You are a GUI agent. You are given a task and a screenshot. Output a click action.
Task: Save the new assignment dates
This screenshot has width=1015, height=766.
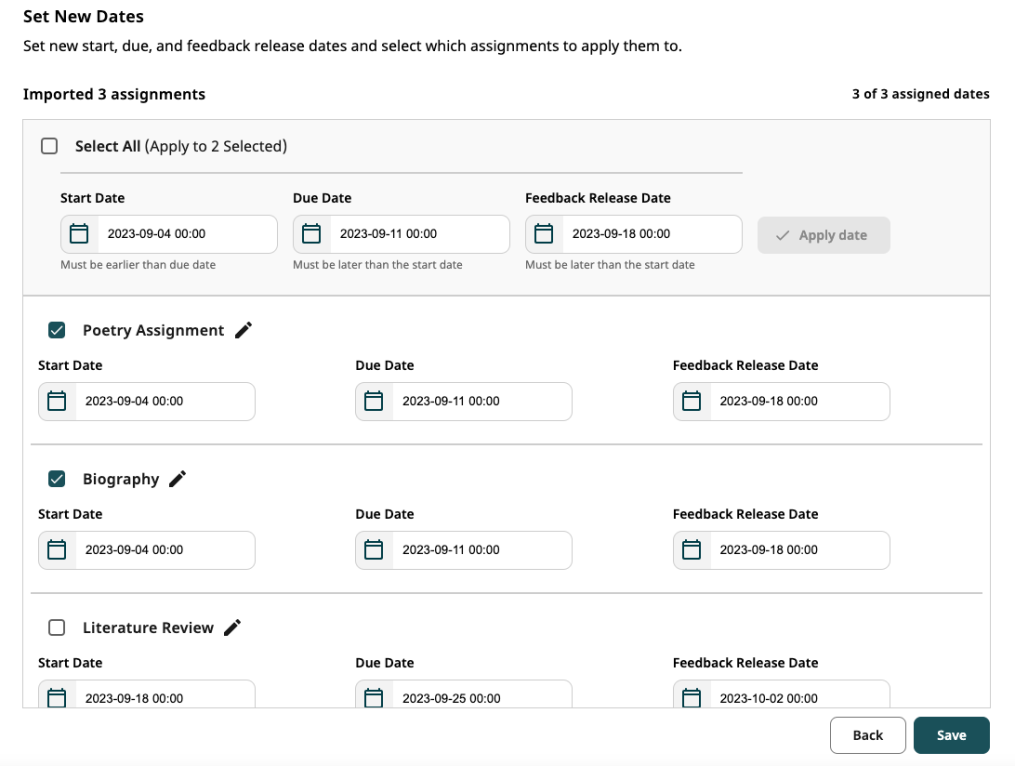951,734
